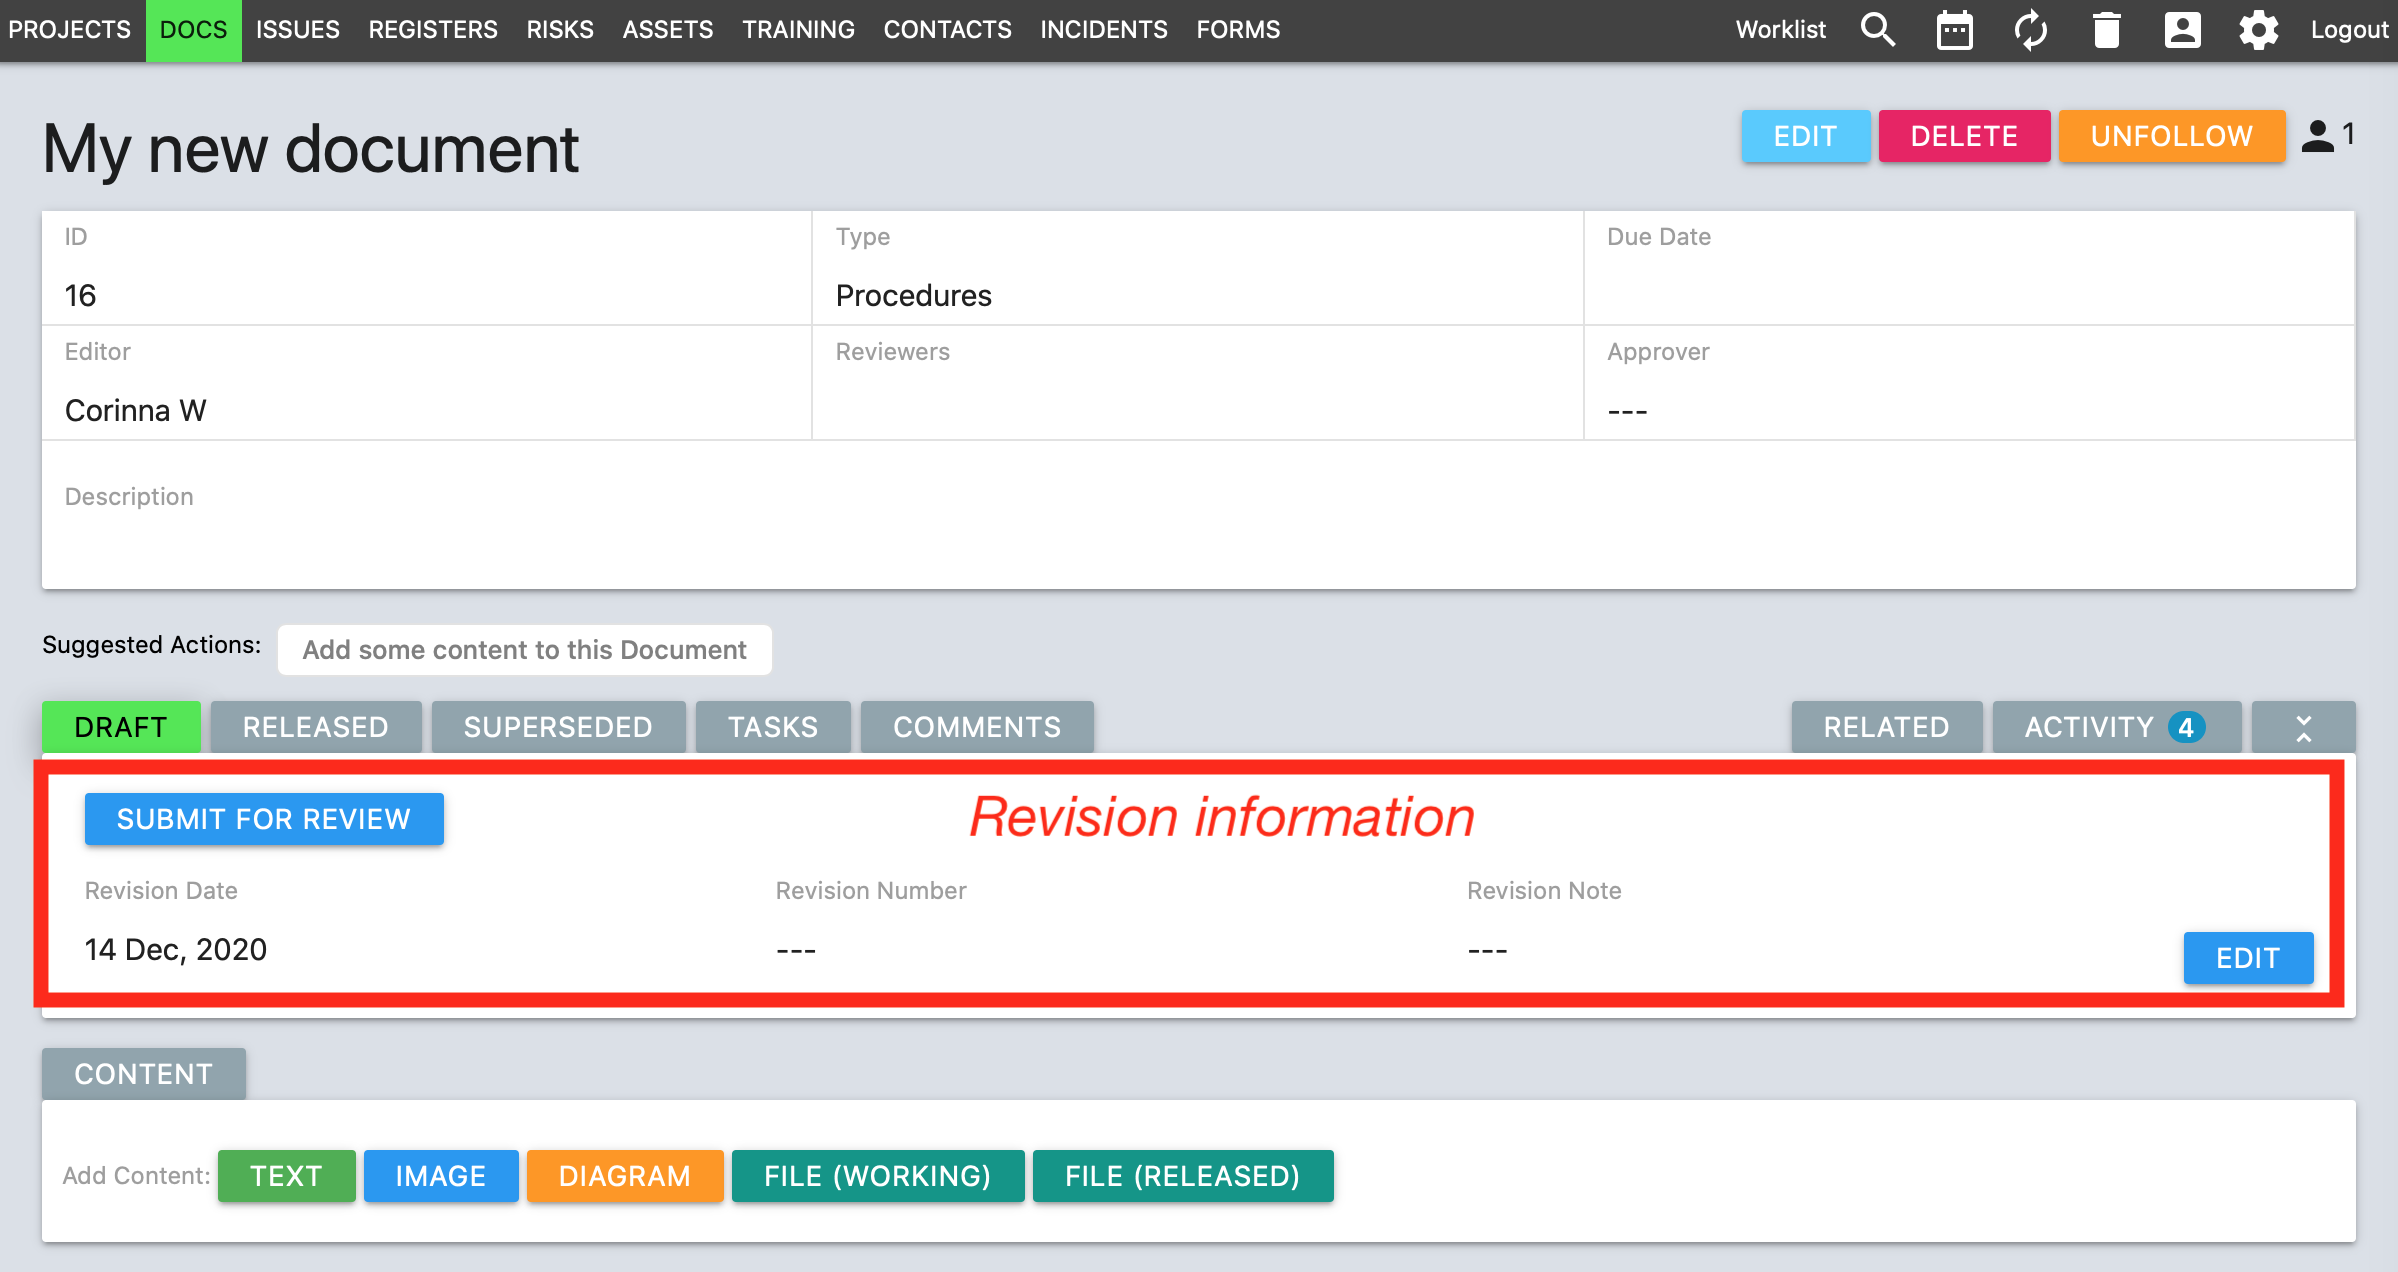This screenshot has height=1272, width=2398.
Task: Open the calendar icon in top bar
Action: (x=1954, y=30)
